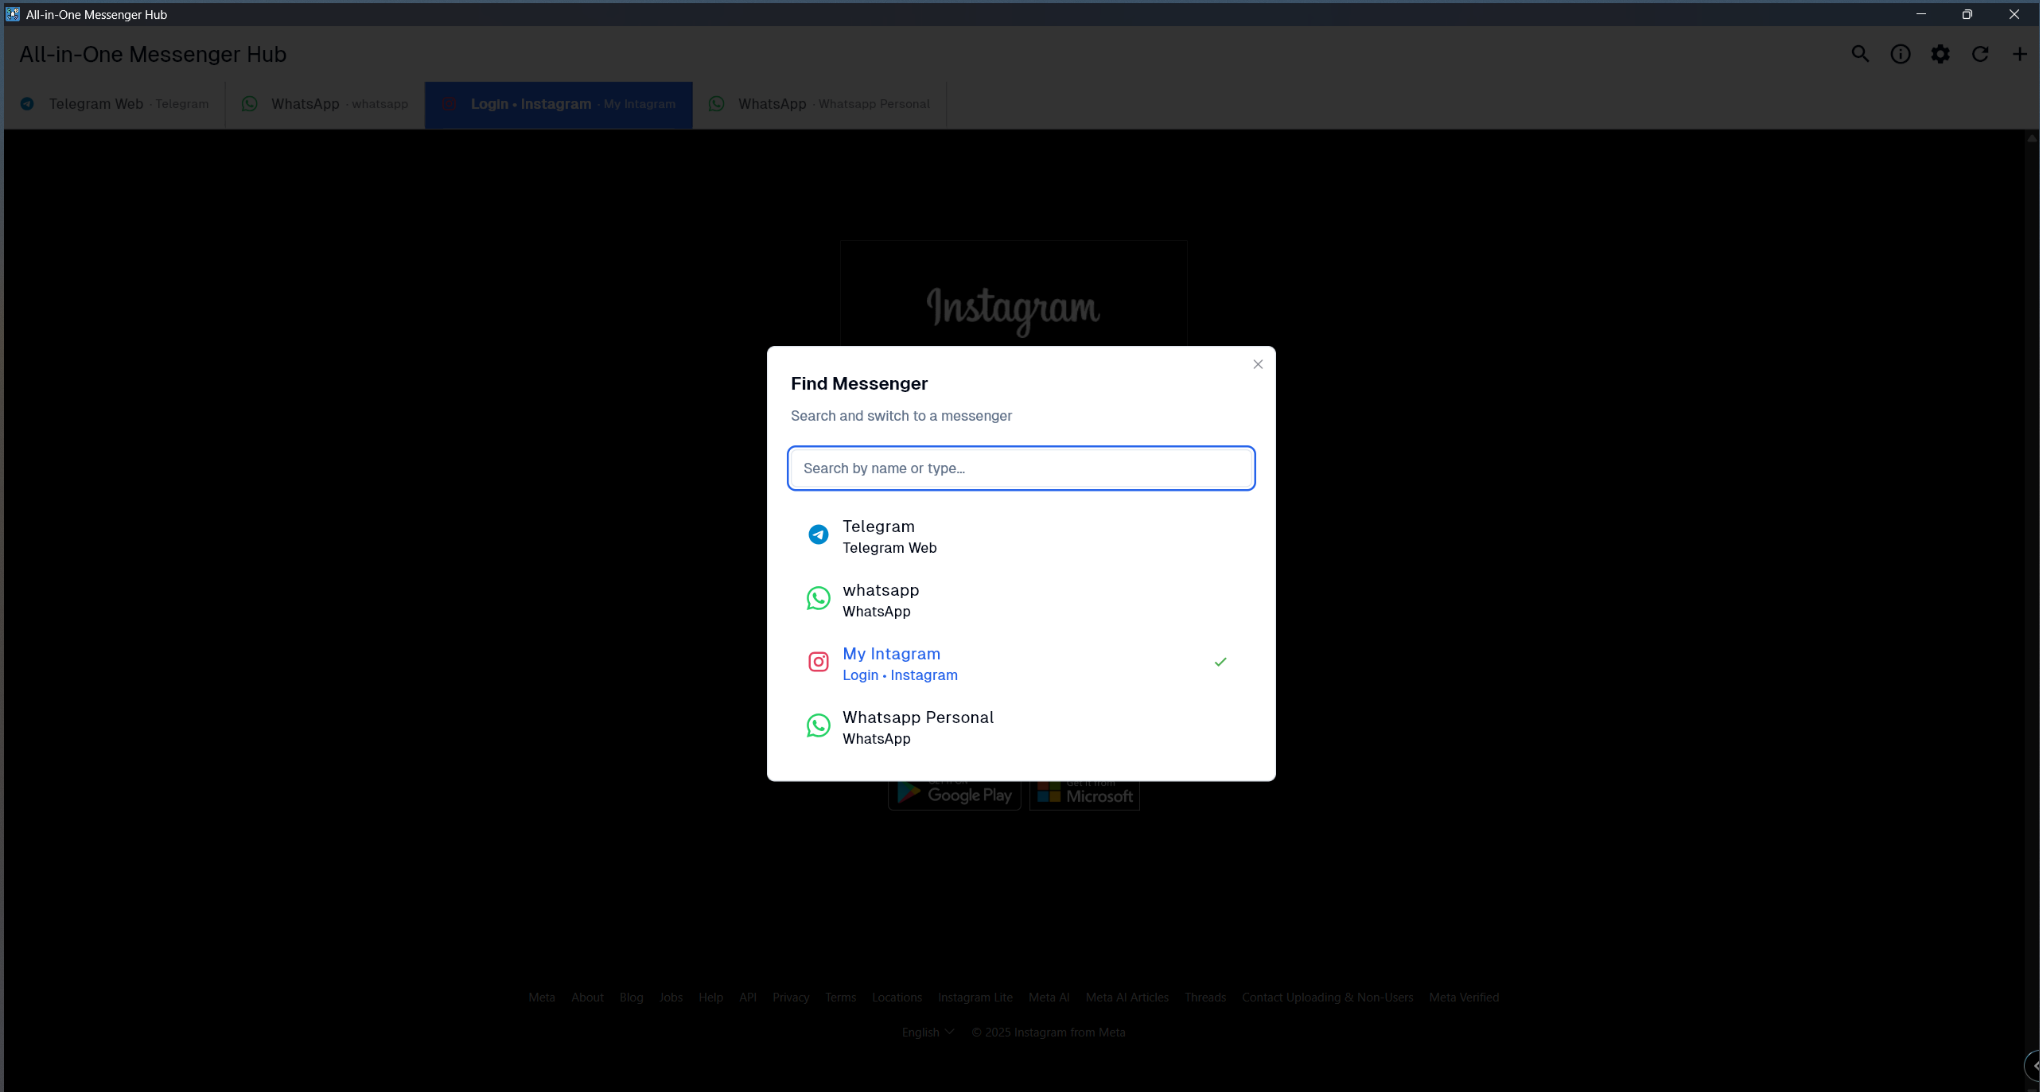
Task: Click WhatsApp icon beside lowercase whatsapp entry
Action: click(x=818, y=598)
